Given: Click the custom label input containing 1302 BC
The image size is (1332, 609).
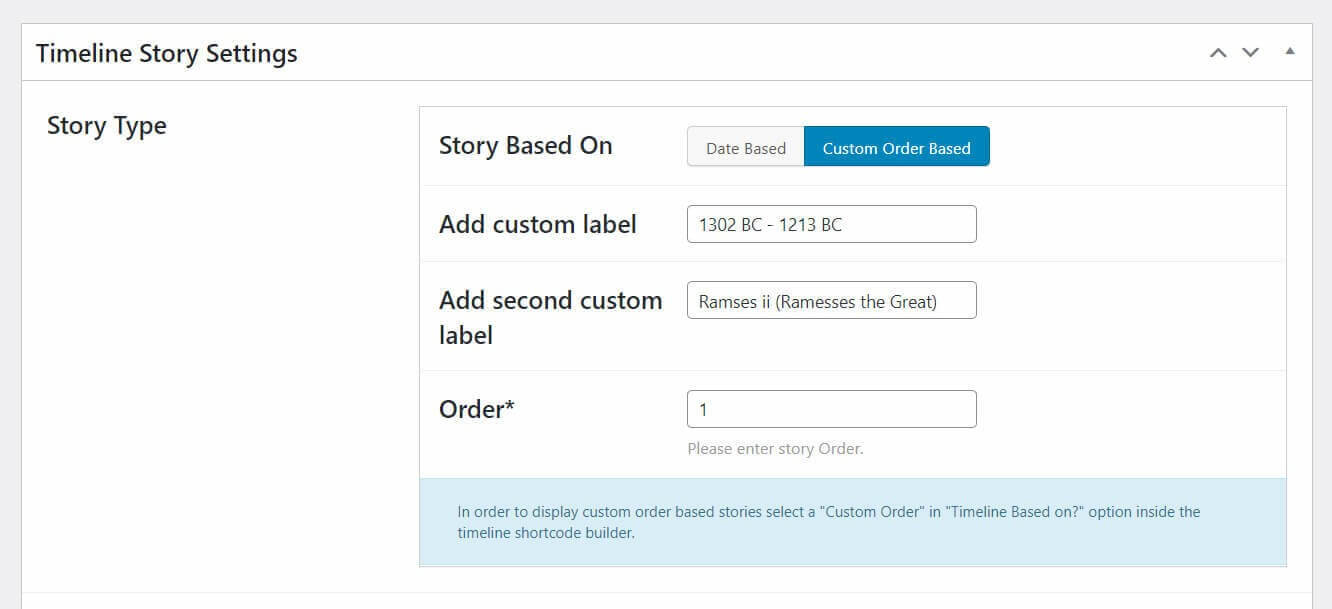Looking at the screenshot, I should coord(831,223).
